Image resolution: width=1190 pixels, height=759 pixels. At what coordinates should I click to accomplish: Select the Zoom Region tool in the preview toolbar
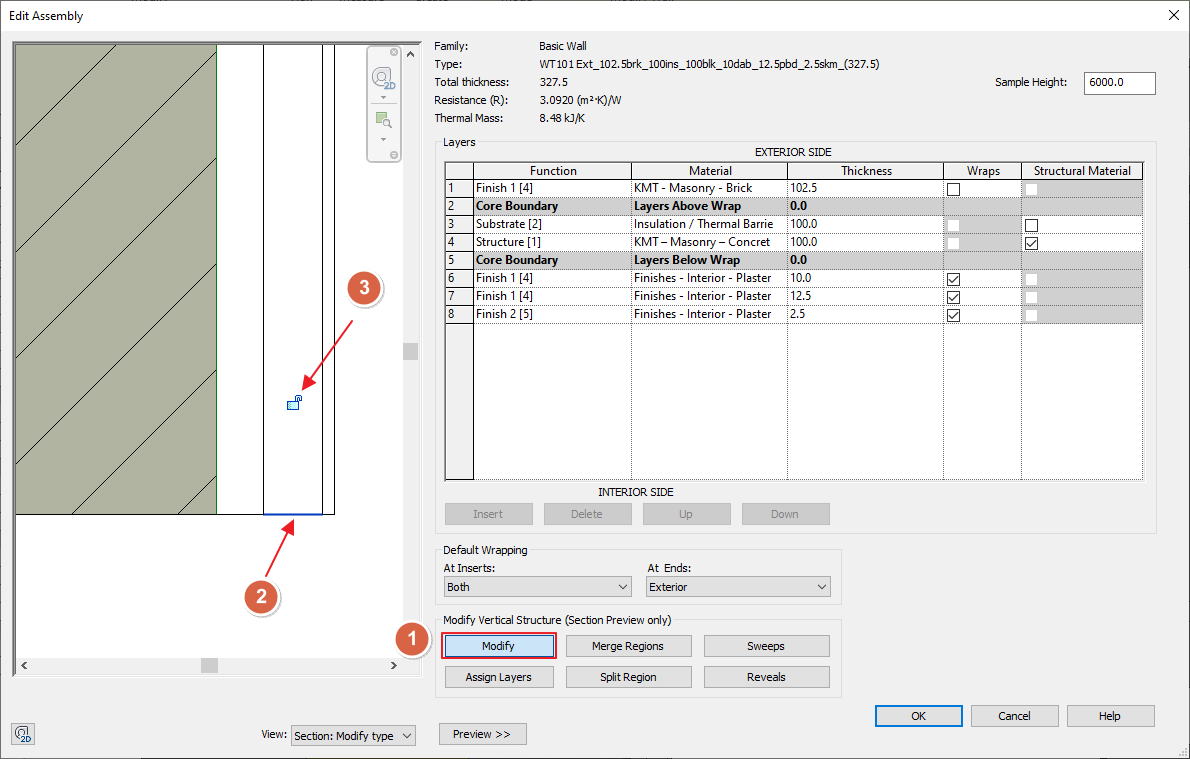coord(383,118)
